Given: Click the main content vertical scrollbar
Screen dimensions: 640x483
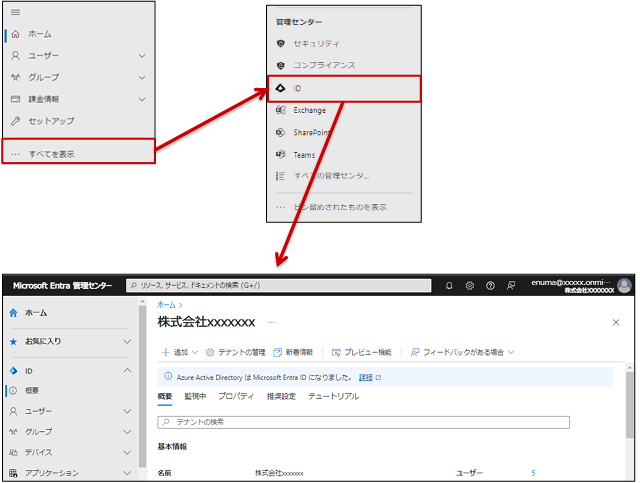Looking at the screenshot, I should pyautogui.click(x=630, y=406).
